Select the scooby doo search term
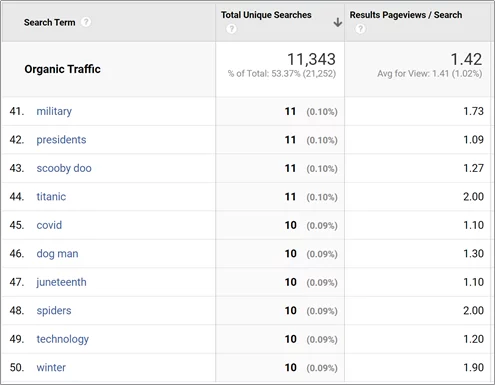495x385 pixels. click(64, 168)
